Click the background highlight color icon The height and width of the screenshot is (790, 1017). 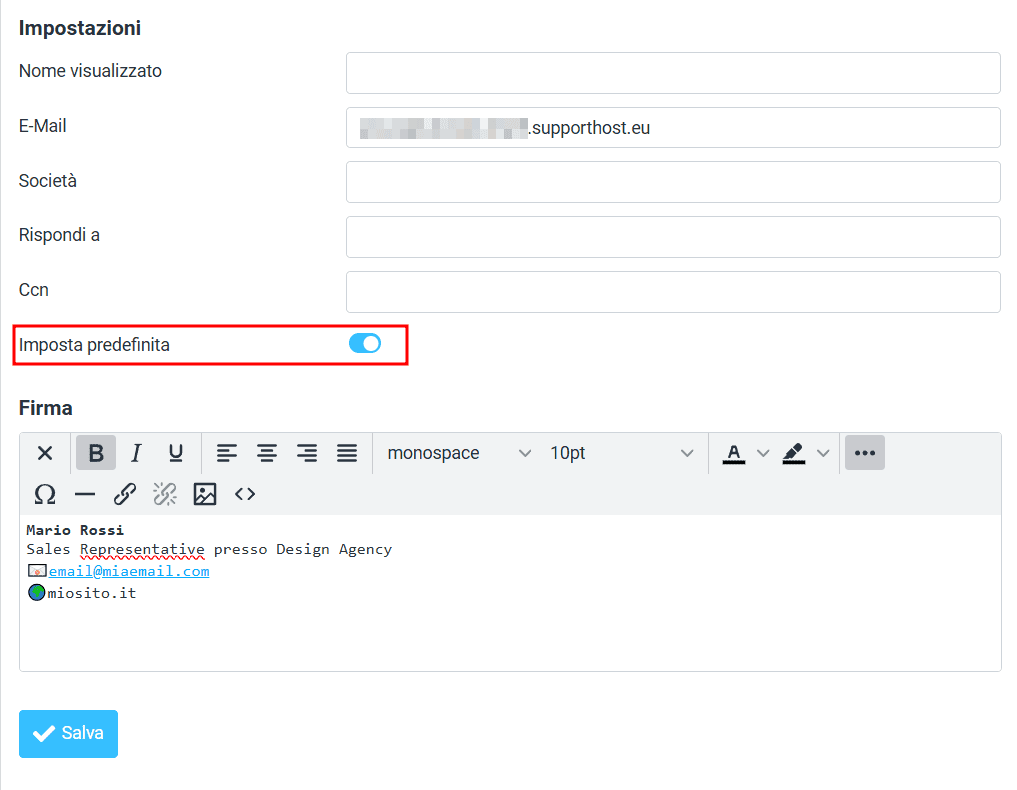794,453
